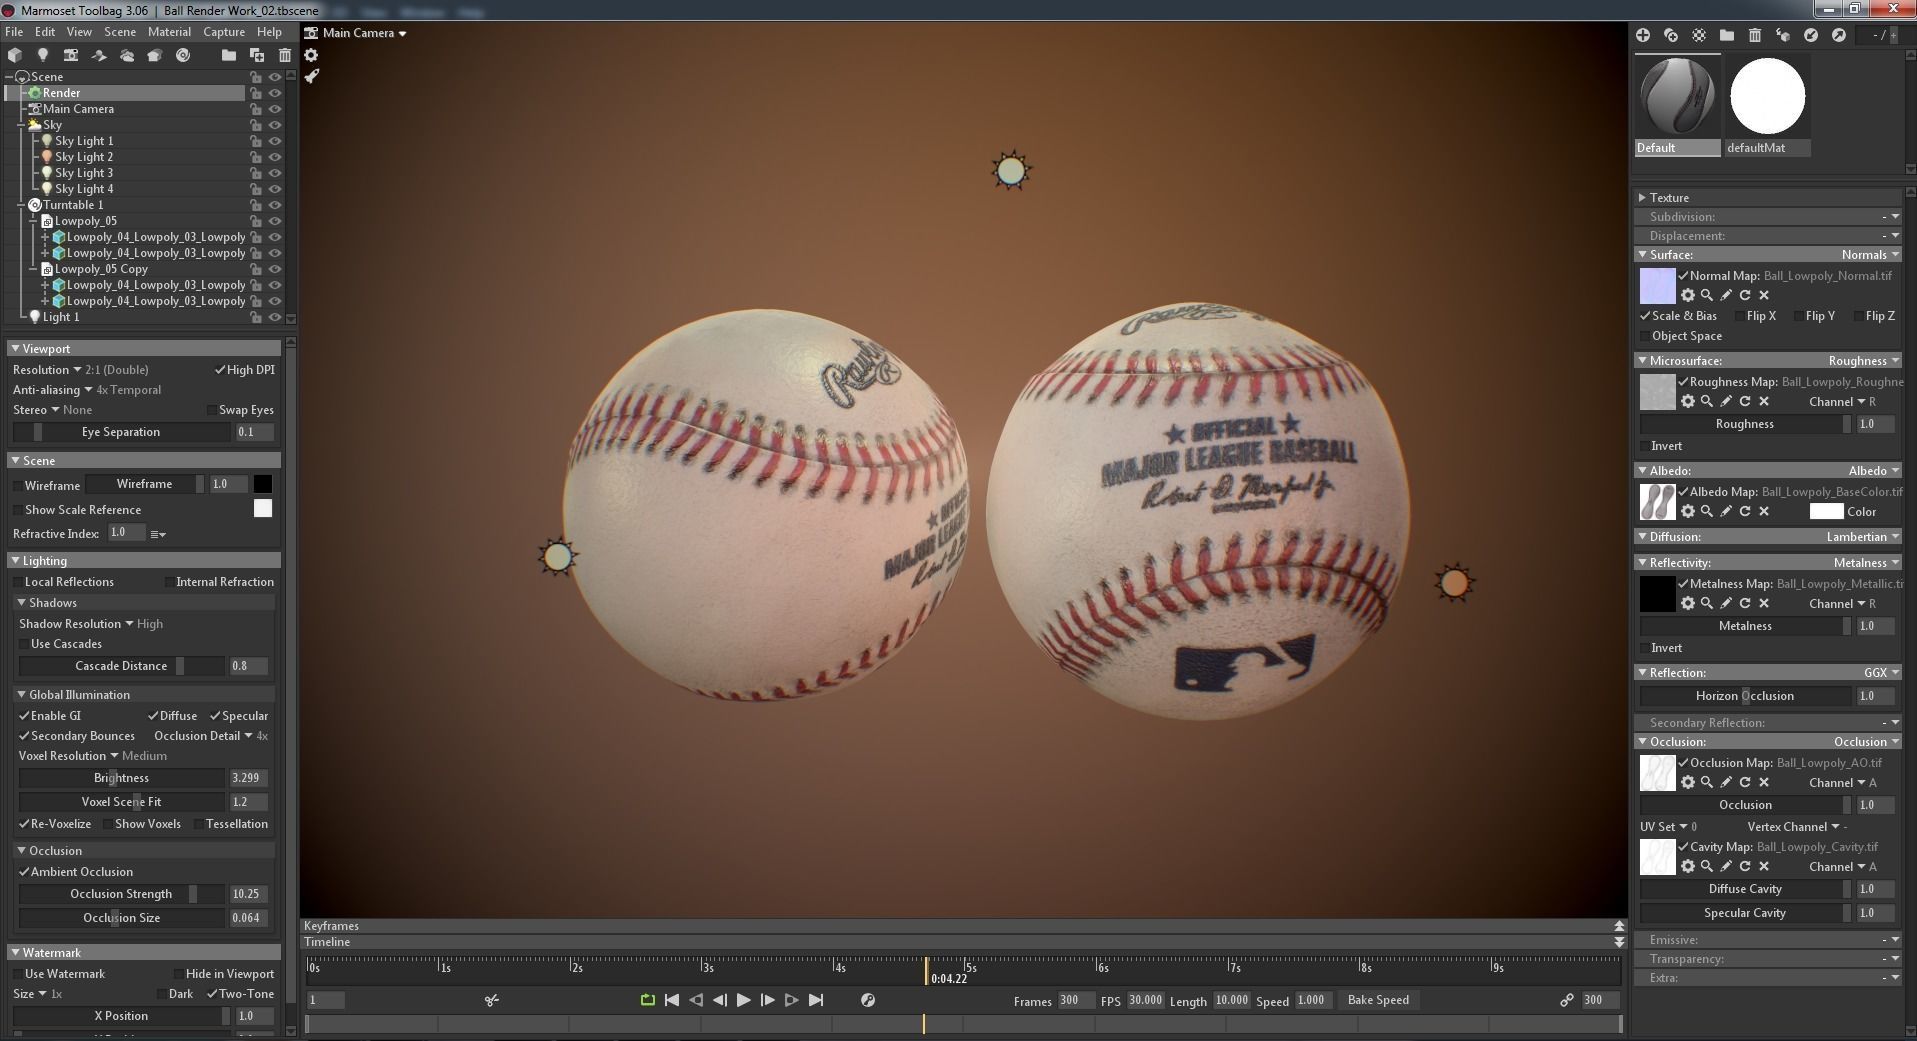Edit the Metalness Map with pencil icon

pos(1726,603)
